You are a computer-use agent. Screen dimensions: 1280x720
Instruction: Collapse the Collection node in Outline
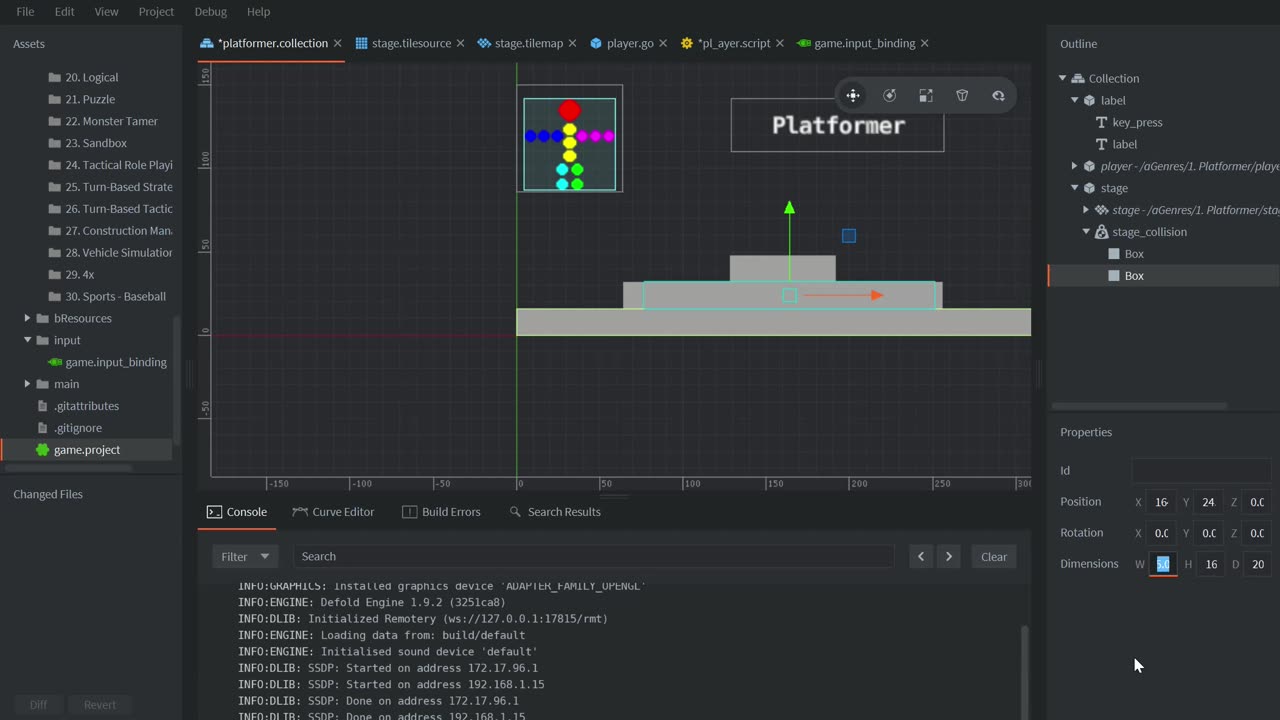tap(1063, 78)
